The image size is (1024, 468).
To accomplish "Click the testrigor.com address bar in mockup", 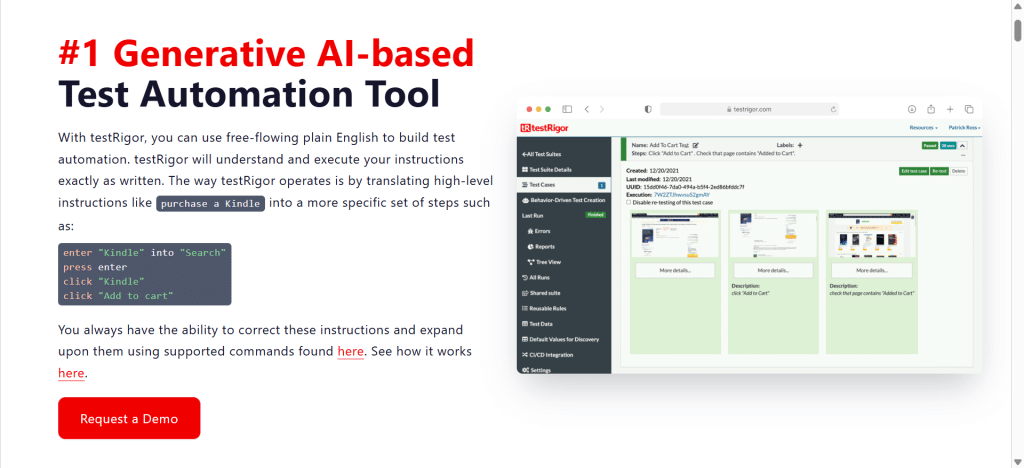I will (749, 109).
